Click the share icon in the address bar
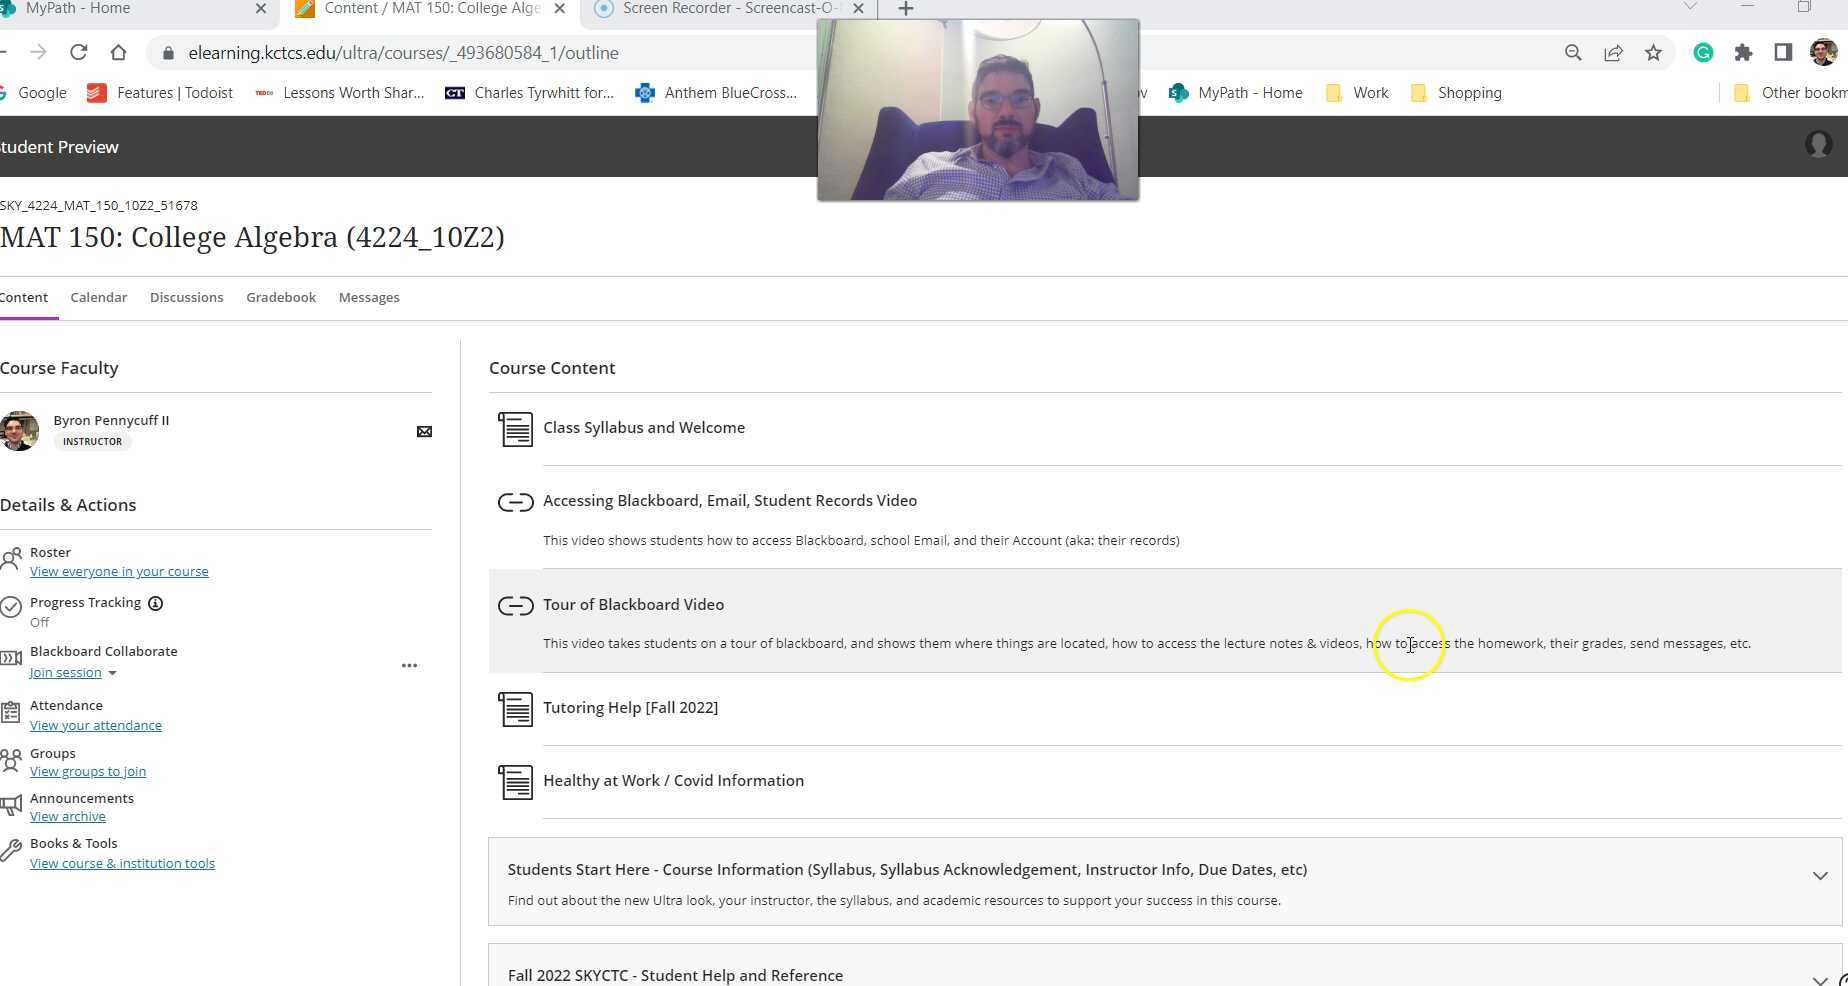1848x986 pixels. tap(1613, 52)
